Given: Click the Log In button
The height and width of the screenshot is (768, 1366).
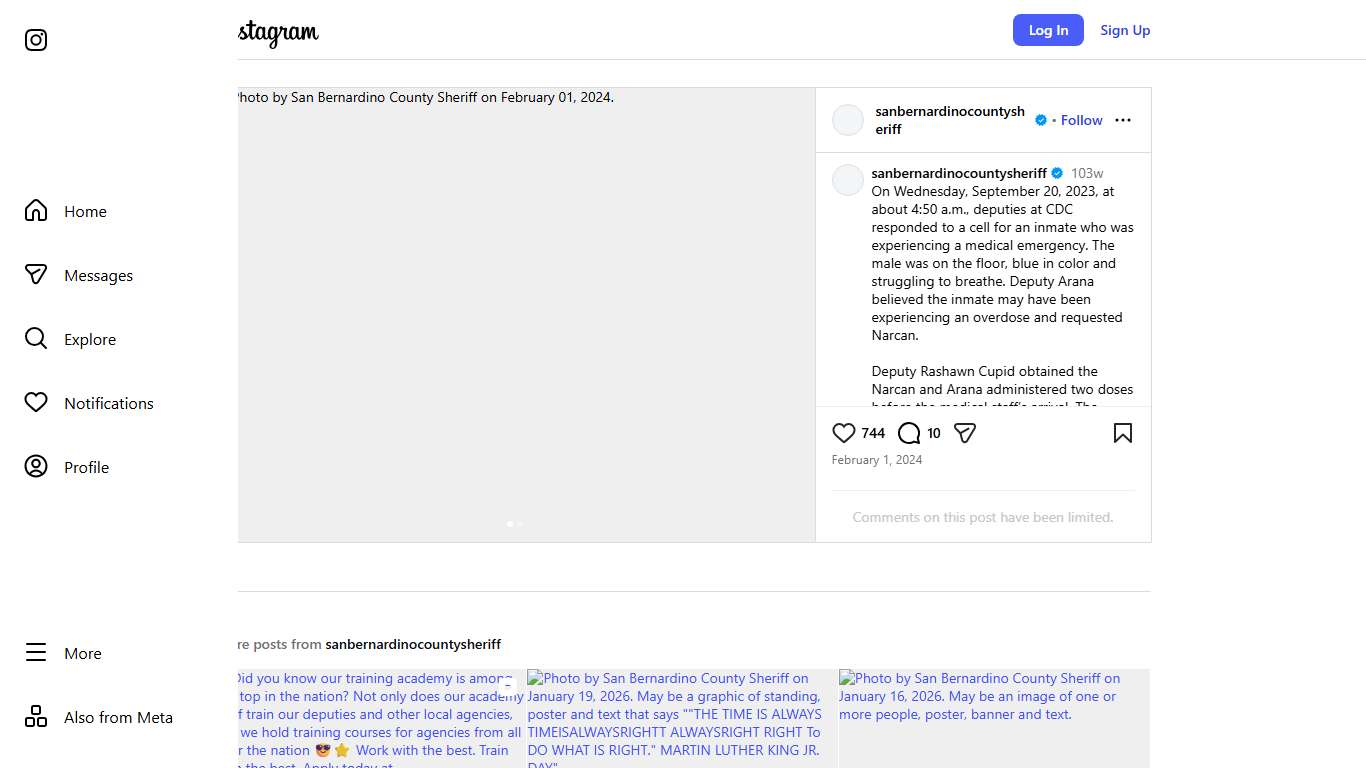Looking at the screenshot, I should 1048,30.
